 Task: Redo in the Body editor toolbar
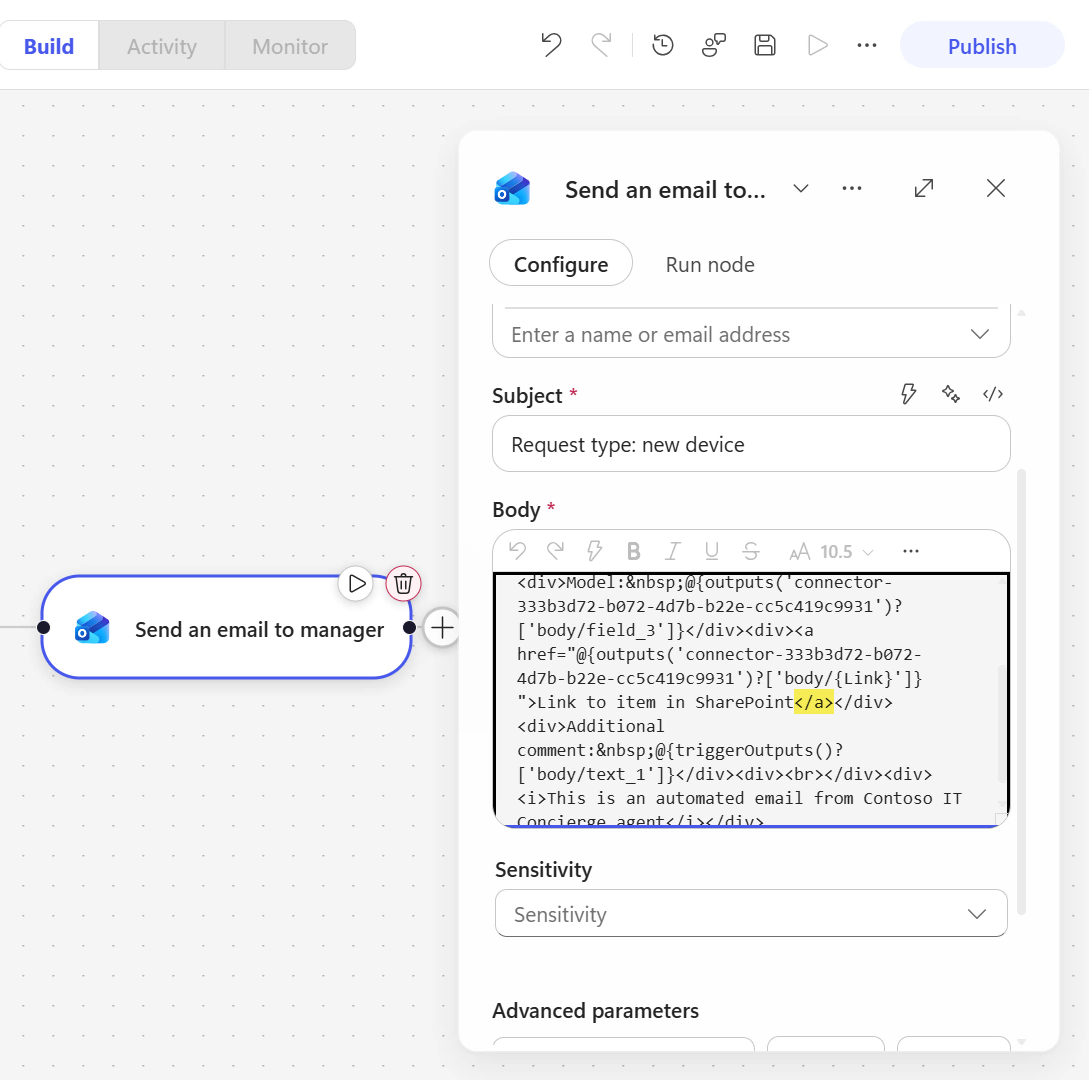(x=556, y=551)
